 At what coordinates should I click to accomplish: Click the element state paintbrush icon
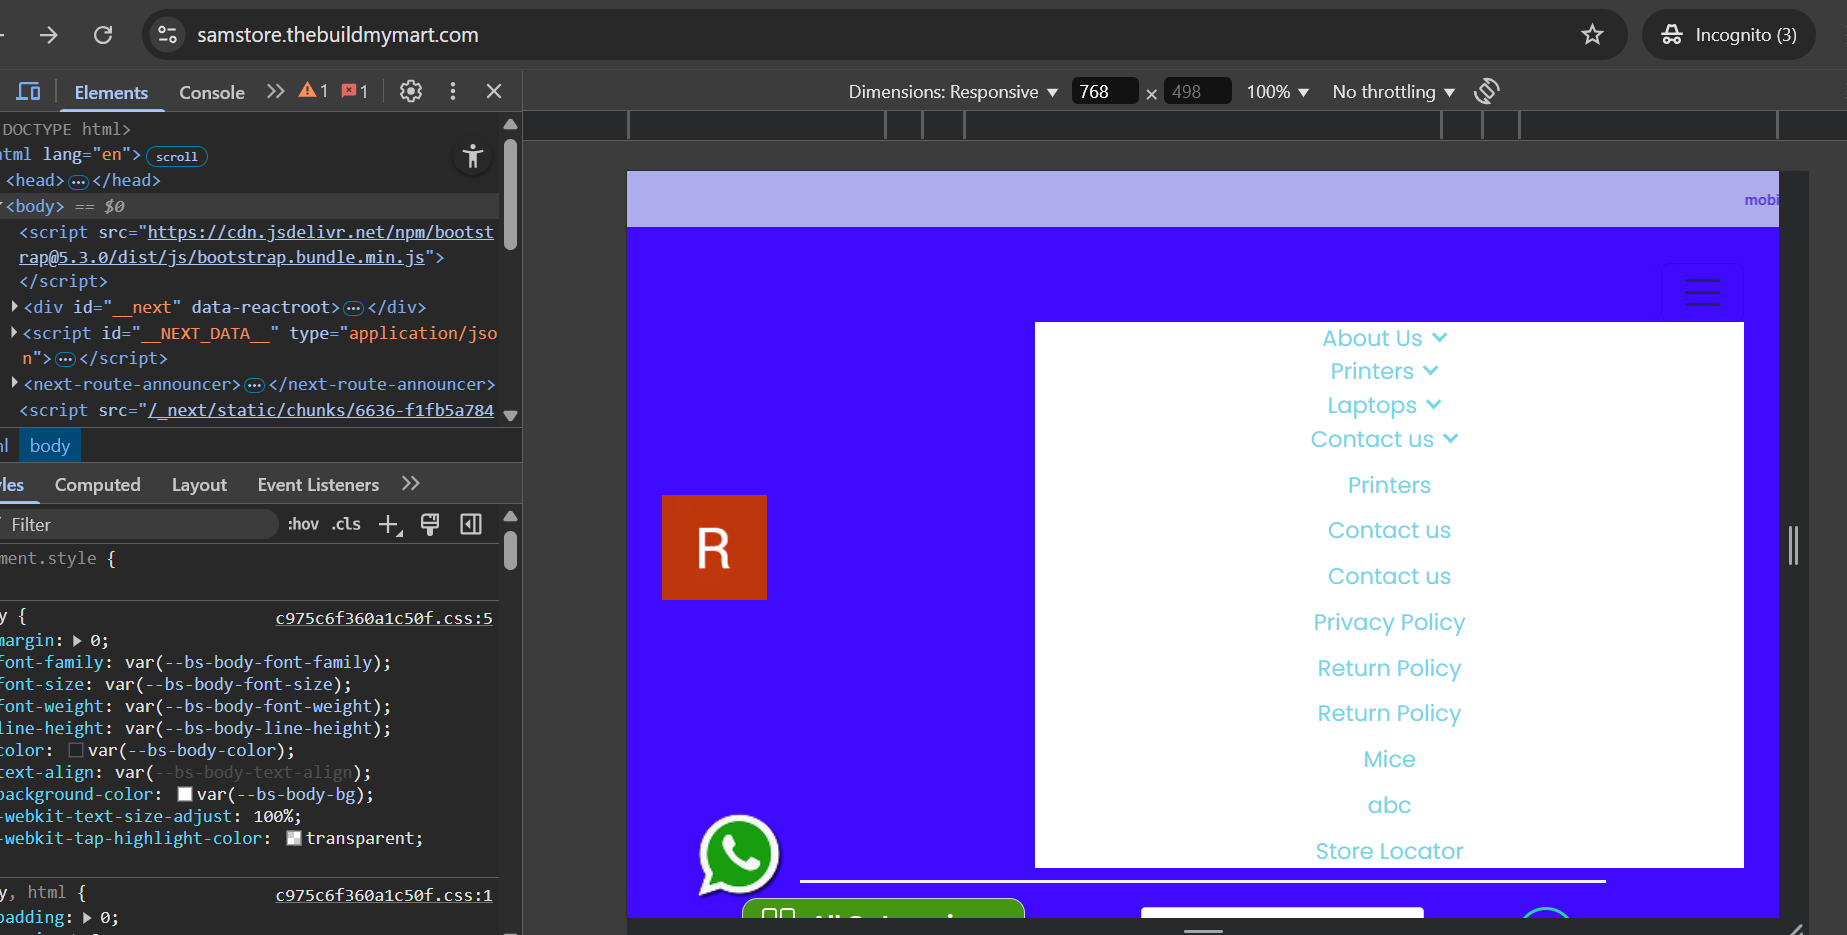pyautogui.click(x=430, y=525)
